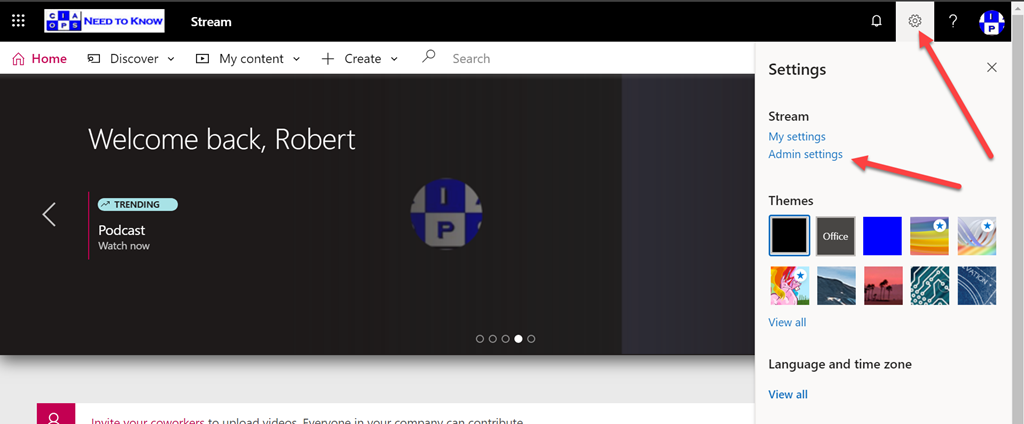
Task: Go to the Home tab
Action: coord(40,59)
